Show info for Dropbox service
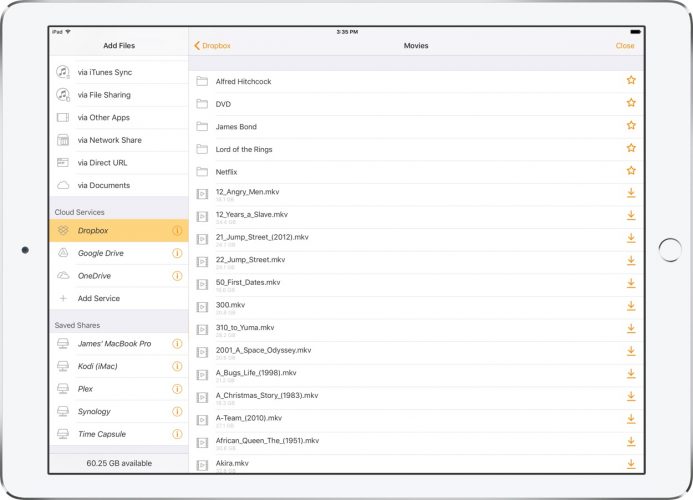This screenshot has height=500, width=693. pyautogui.click(x=177, y=231)
